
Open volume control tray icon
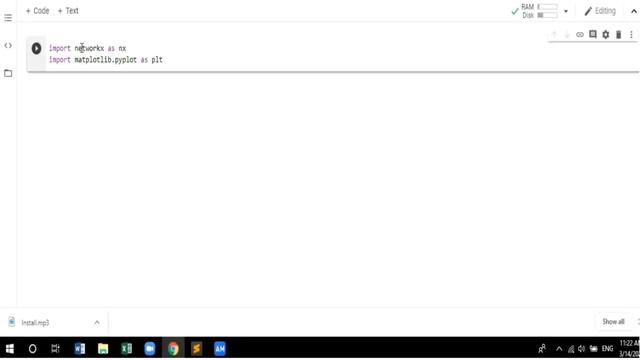point(582,349)
